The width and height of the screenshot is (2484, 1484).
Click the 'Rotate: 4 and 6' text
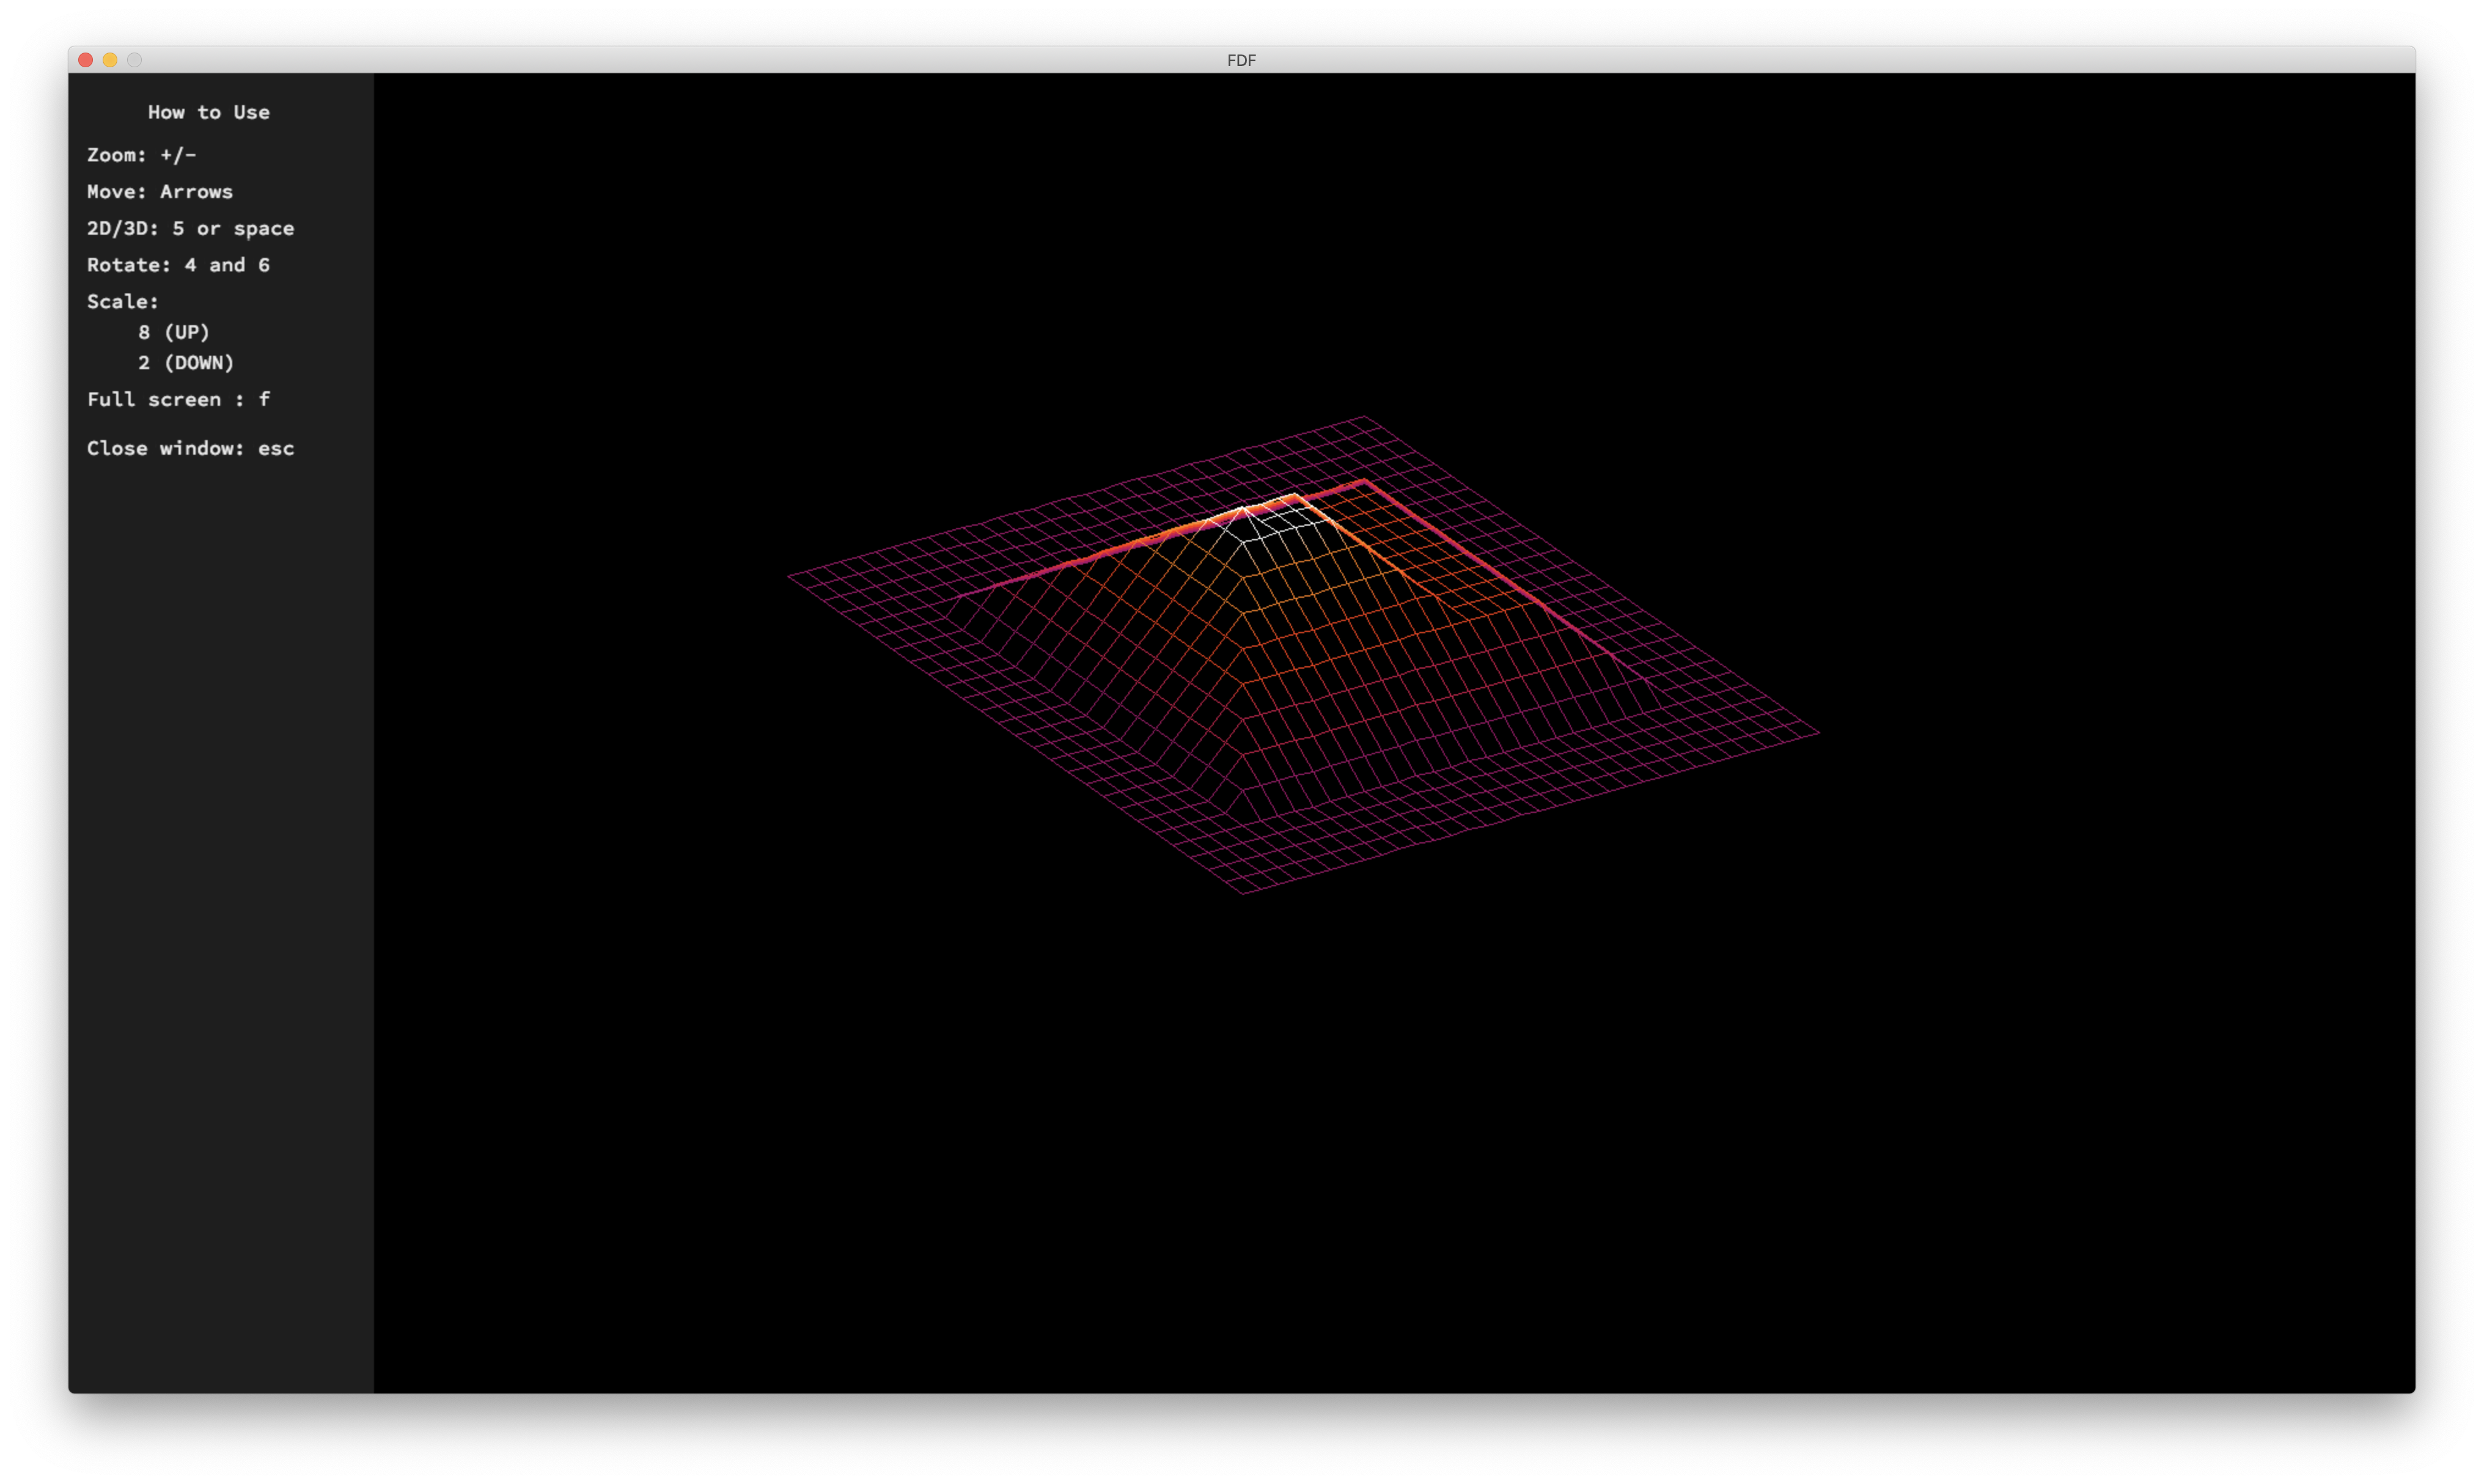click(x=178, y=265)
